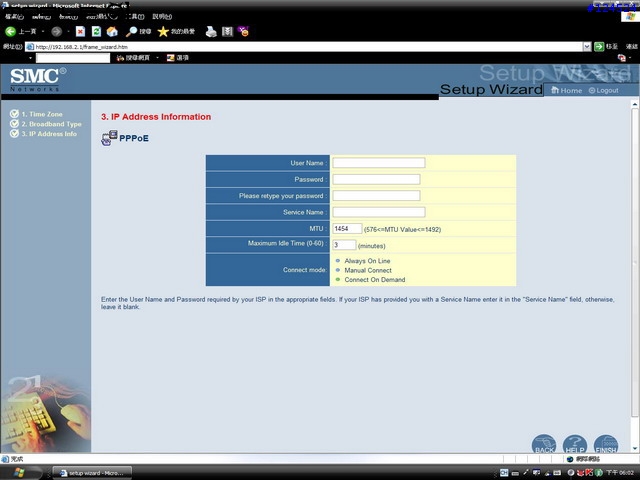Go to step 3. IP Address Info
Image resolution: width=640 pixels, height=480 pixels.
49,133
